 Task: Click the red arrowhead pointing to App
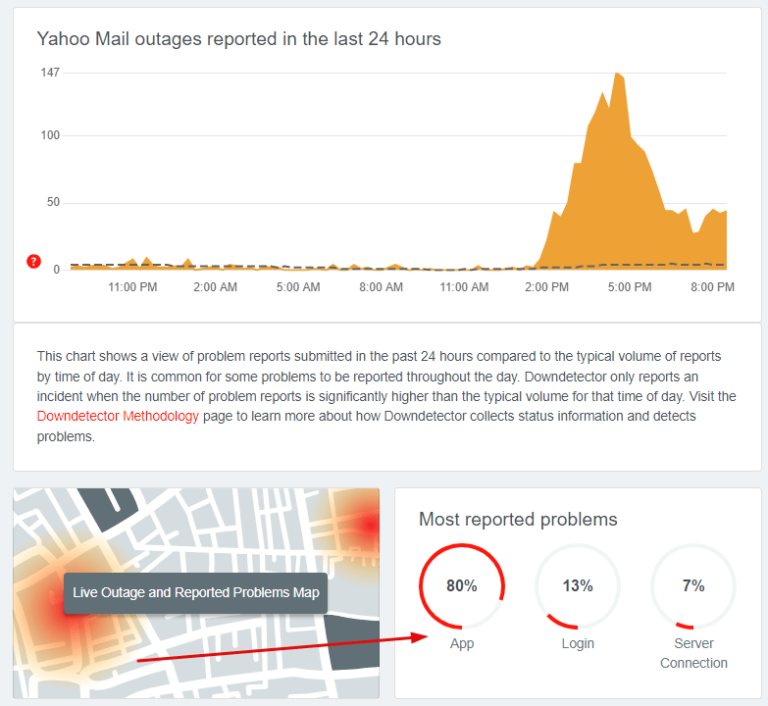(419, 637)
